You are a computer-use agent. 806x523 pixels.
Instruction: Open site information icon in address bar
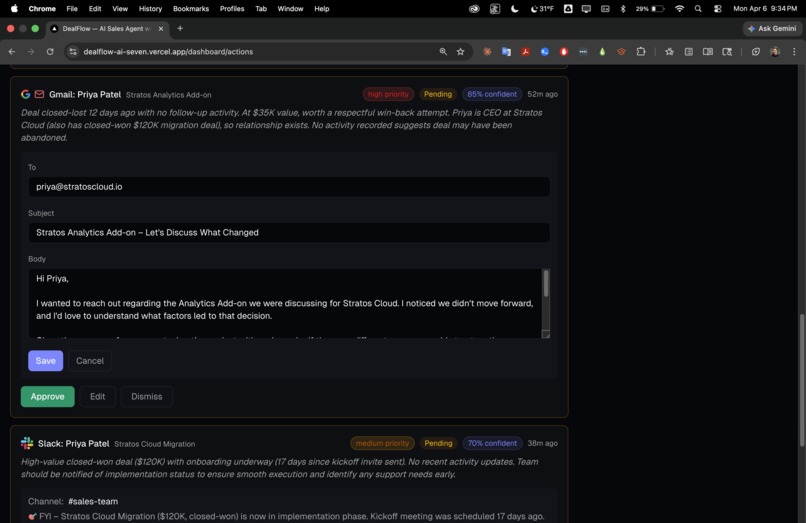pos(73,51)
